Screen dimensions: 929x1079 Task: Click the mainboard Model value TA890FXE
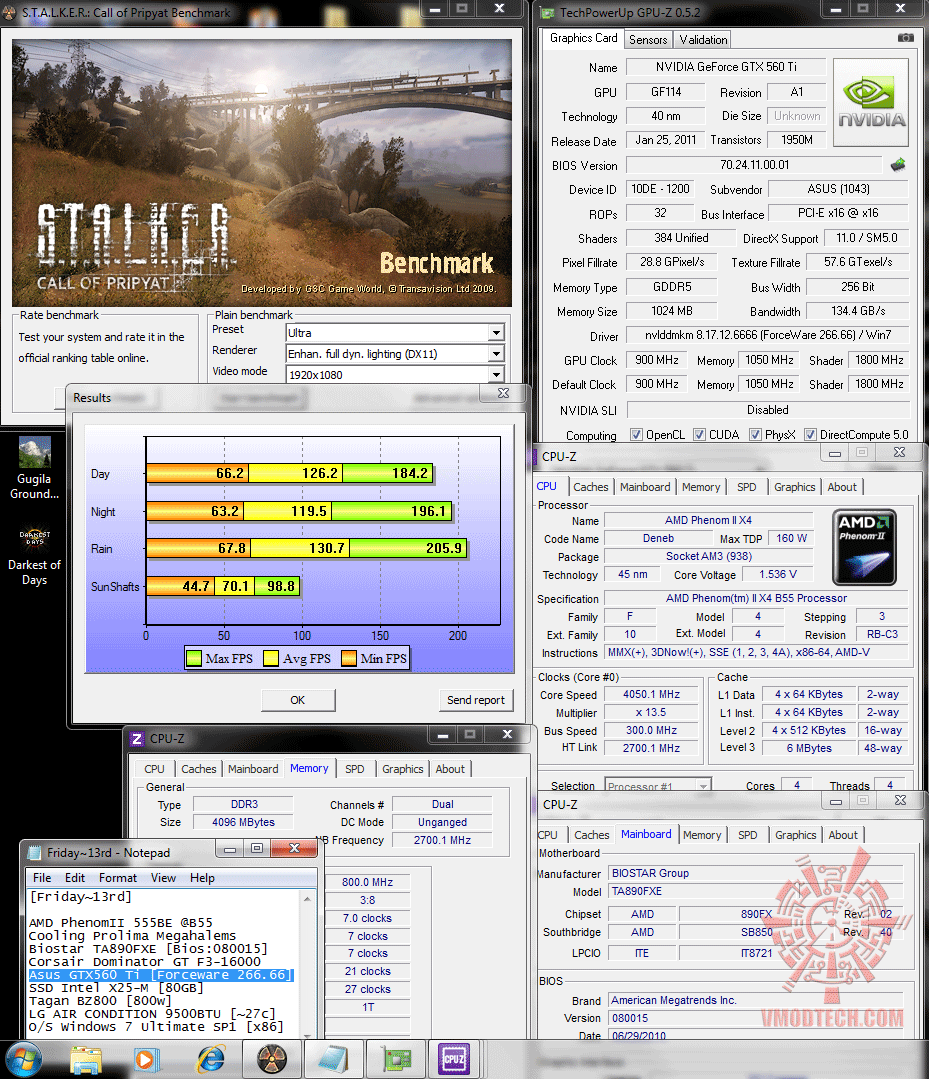pyautogui.click(x=756, y=891)
